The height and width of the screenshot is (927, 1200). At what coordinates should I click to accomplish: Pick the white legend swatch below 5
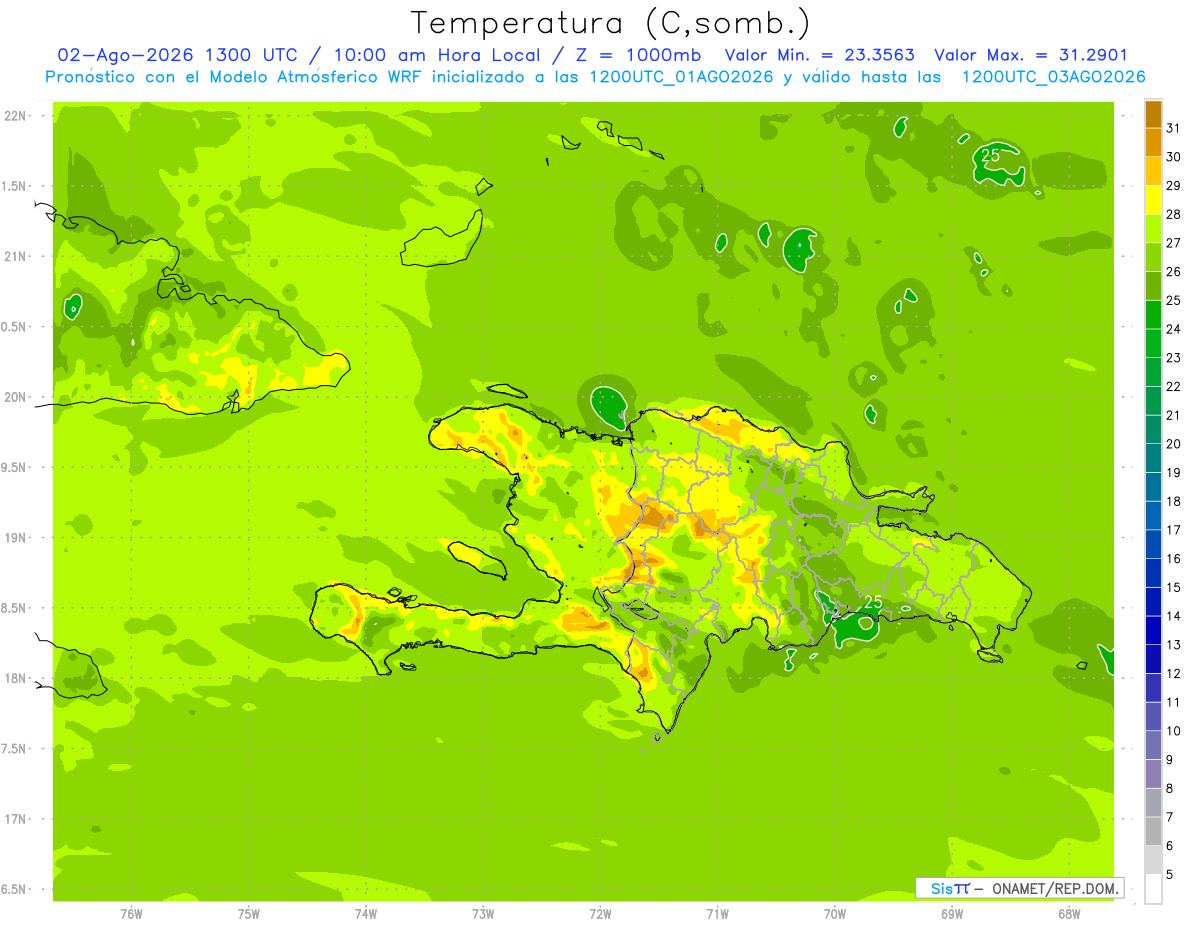tap(1153, 889)
